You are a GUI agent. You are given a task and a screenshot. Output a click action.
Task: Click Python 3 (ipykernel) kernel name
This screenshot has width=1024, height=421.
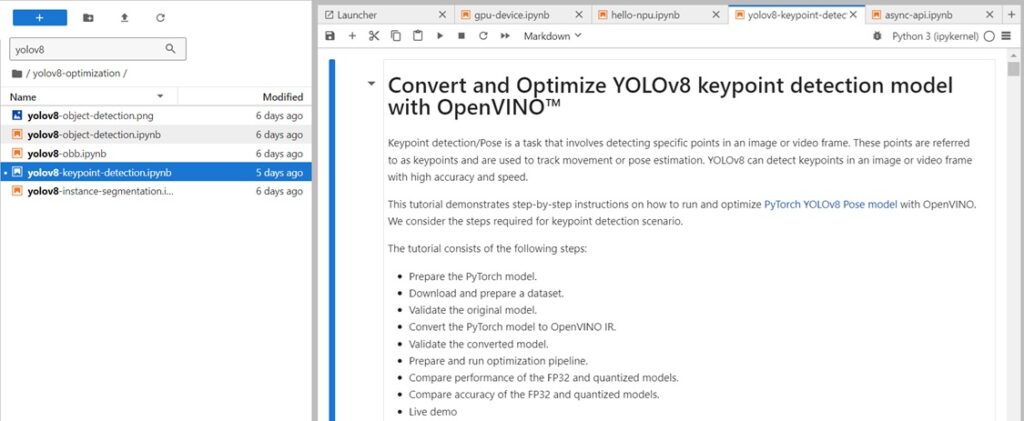click(x=935, y=37)
